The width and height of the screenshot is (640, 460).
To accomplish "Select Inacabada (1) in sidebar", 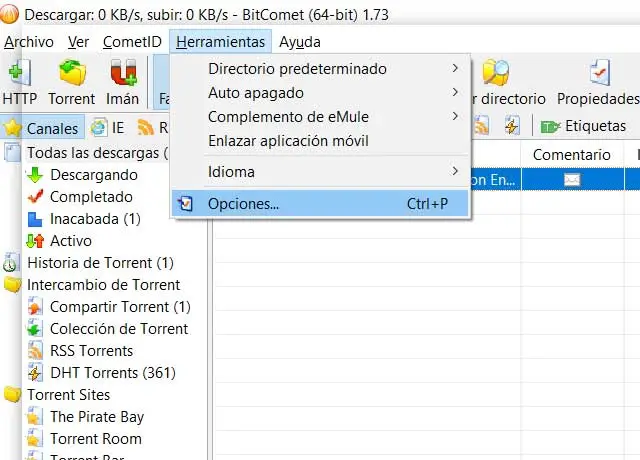I will 96,219.
